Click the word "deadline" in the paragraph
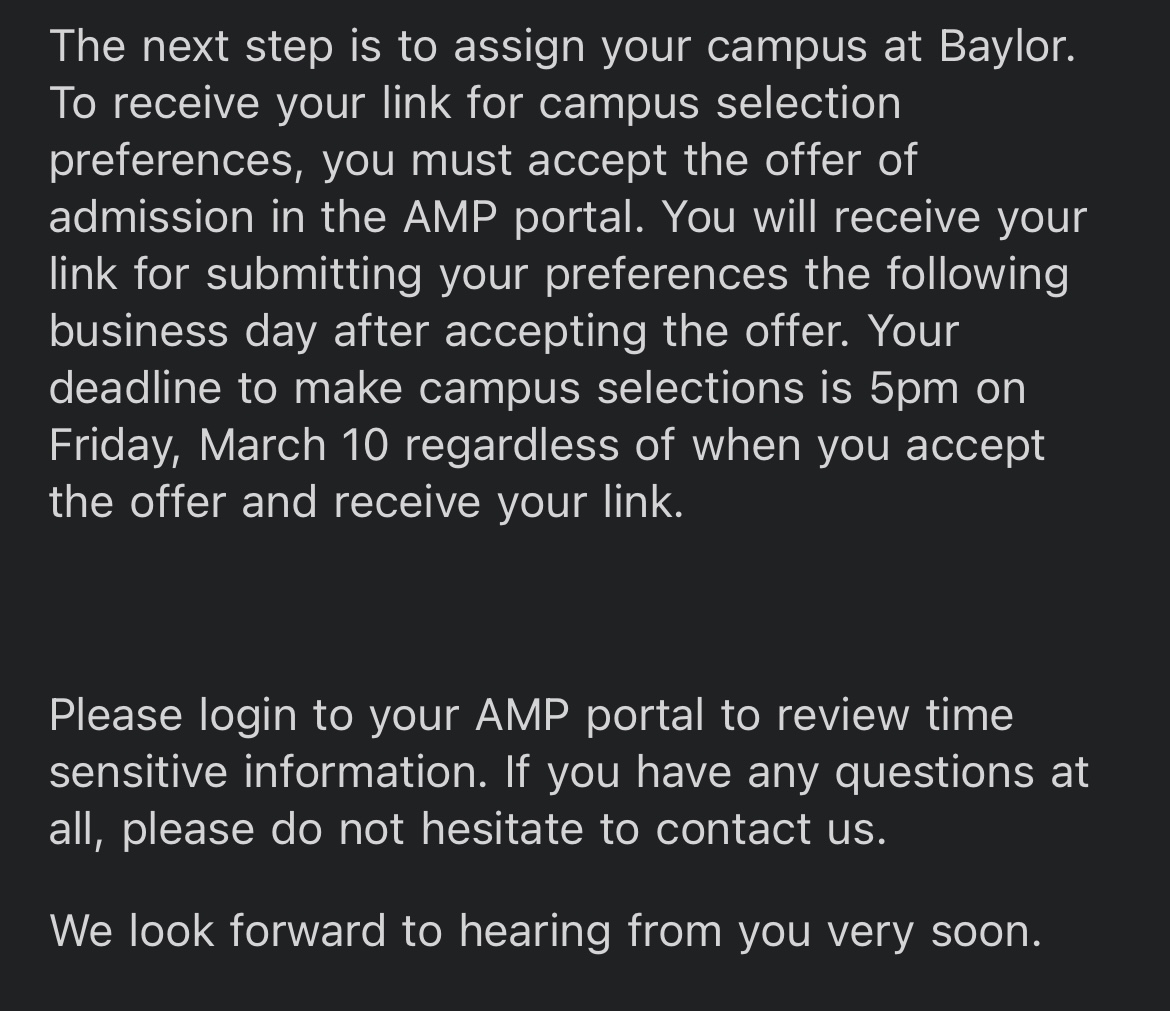The width and height of the screenshot is (1170, 1011). (135, 389)
